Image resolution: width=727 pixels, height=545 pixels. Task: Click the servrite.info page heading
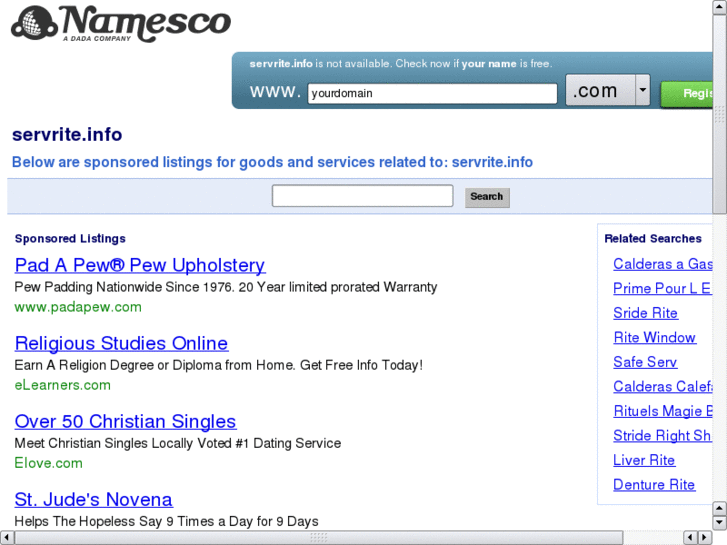point(67,135)
